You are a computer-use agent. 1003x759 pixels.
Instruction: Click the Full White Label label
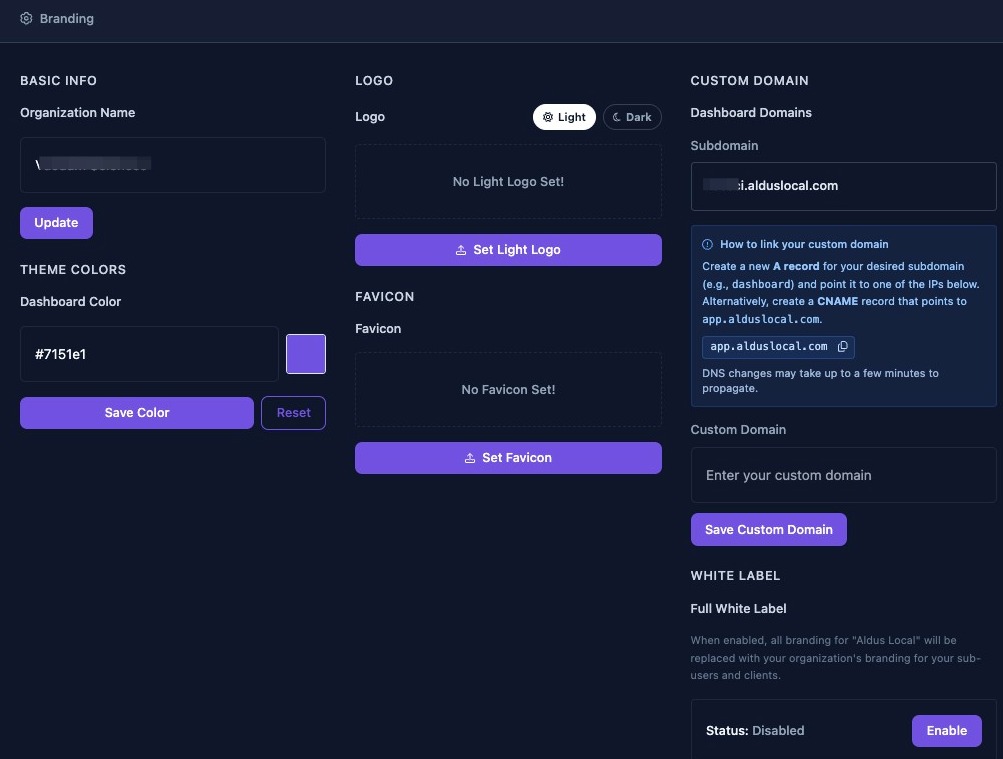pyautogui.click(x=738, y=609)
